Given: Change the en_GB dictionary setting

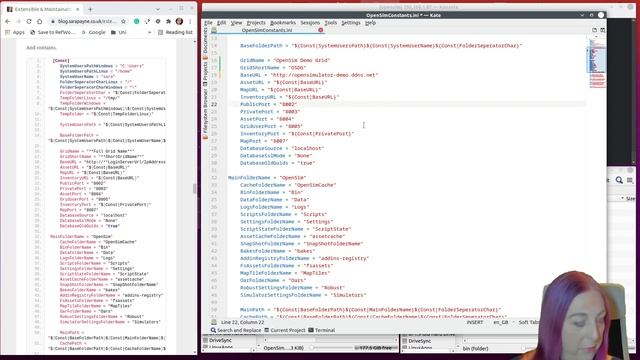Looking at the screenshot, I should 501,322.
